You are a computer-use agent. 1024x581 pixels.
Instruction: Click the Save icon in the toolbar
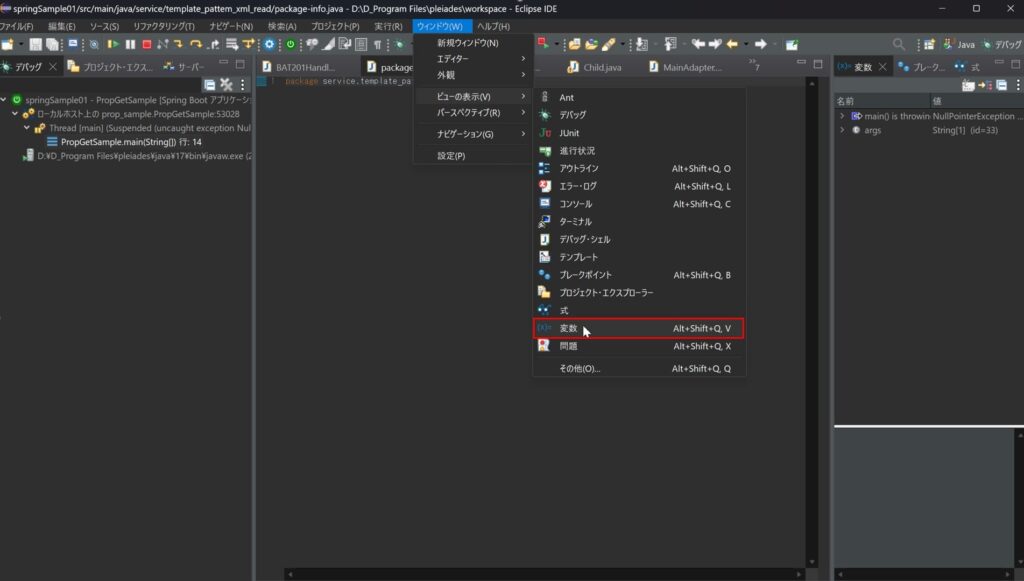click(35, 44)
